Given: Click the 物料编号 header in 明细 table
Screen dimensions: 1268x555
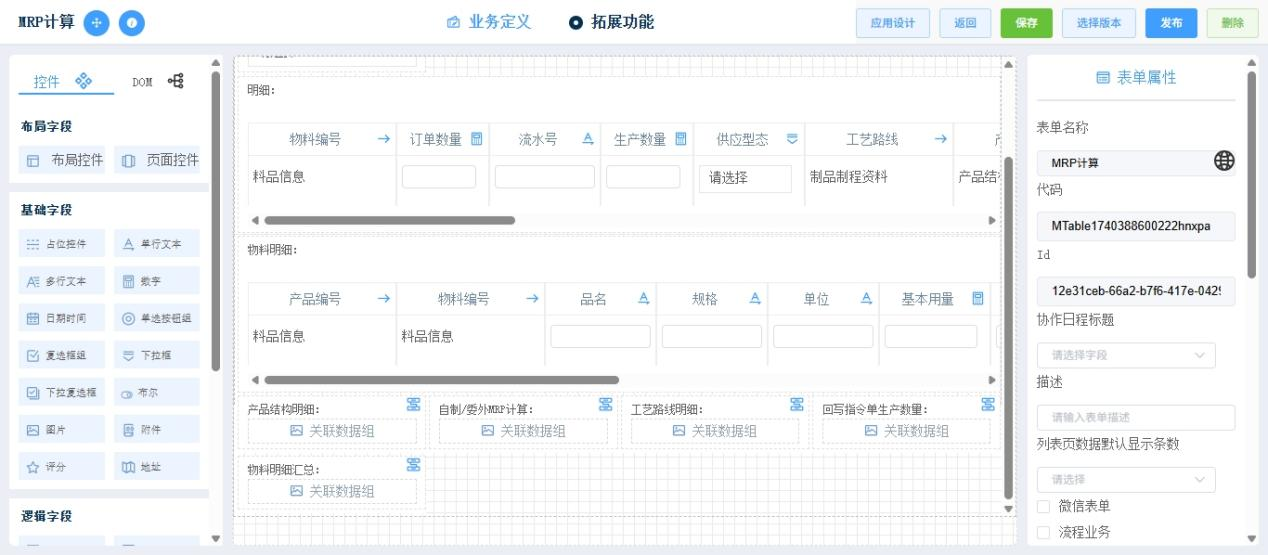Looking at the screenshot, I should 315,139.
